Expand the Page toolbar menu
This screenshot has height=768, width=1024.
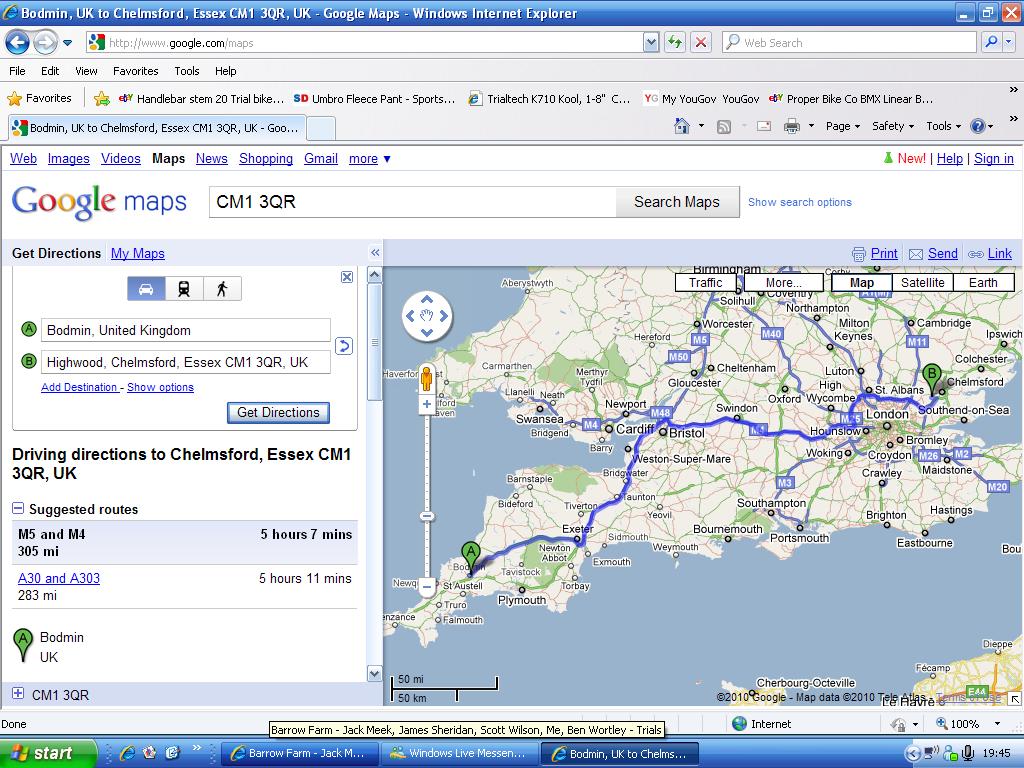(x=842, y=126)
